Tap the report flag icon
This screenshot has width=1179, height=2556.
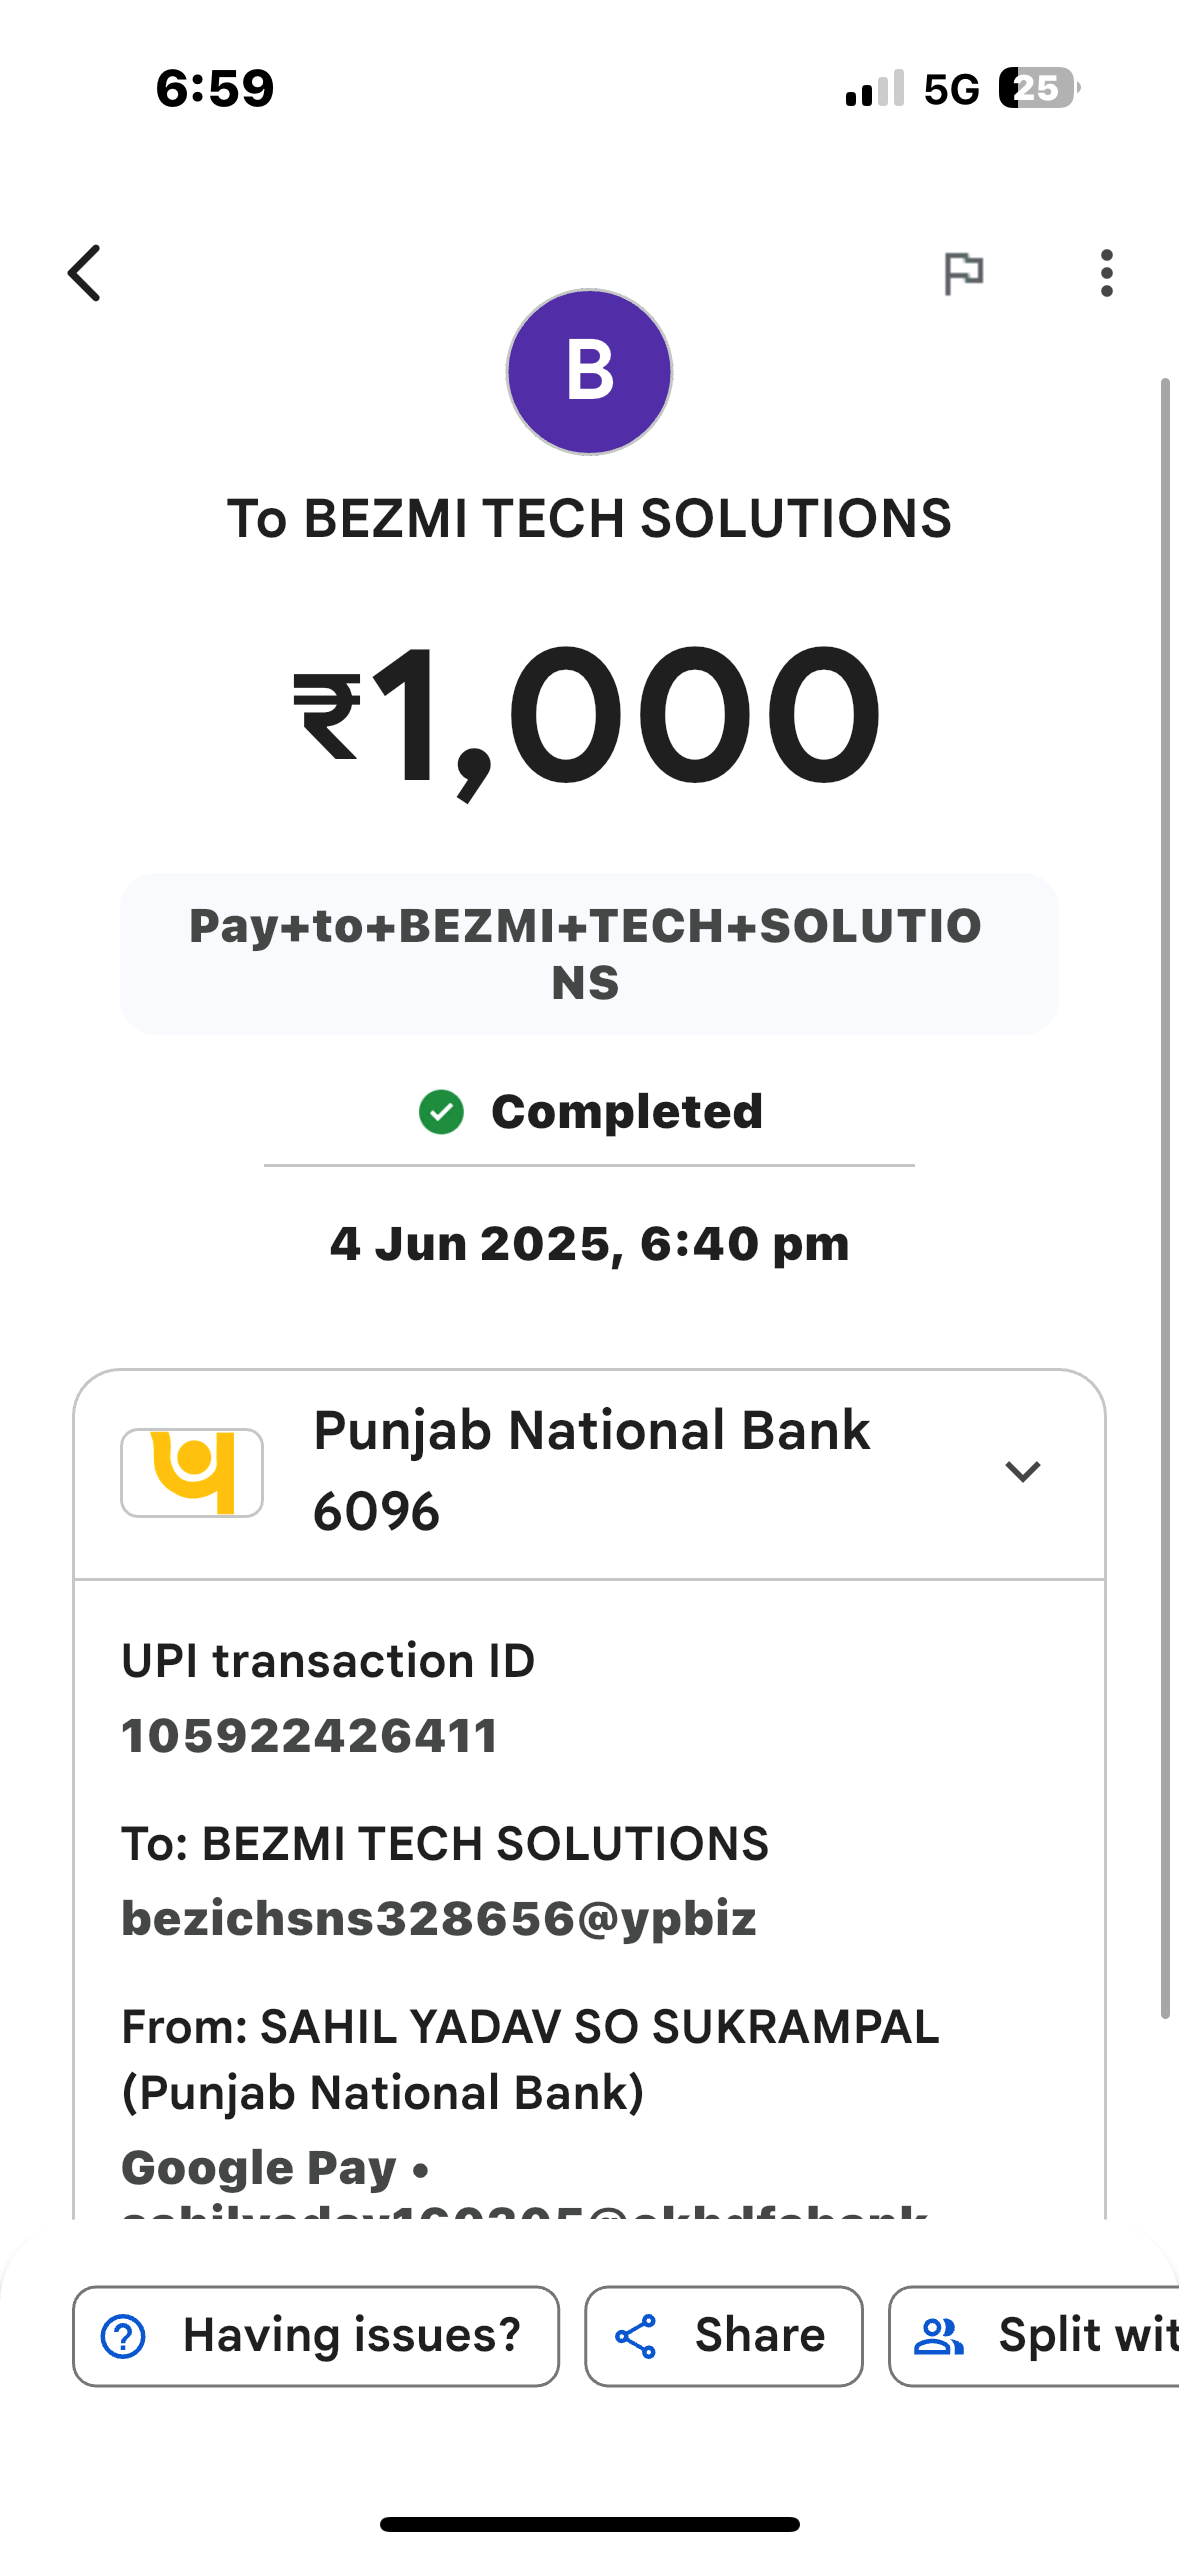click(x=964, y=273)
